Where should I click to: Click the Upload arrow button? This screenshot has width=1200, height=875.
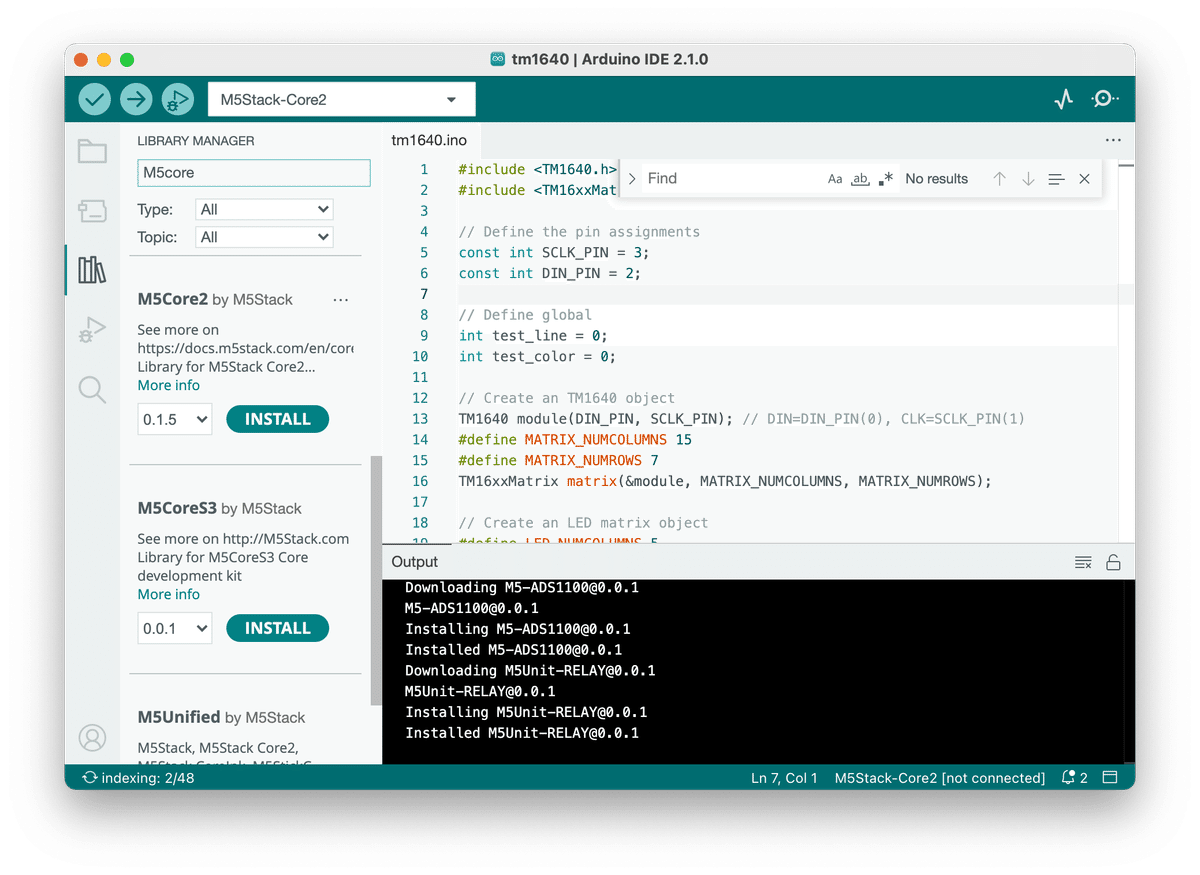tap(136, 99)
